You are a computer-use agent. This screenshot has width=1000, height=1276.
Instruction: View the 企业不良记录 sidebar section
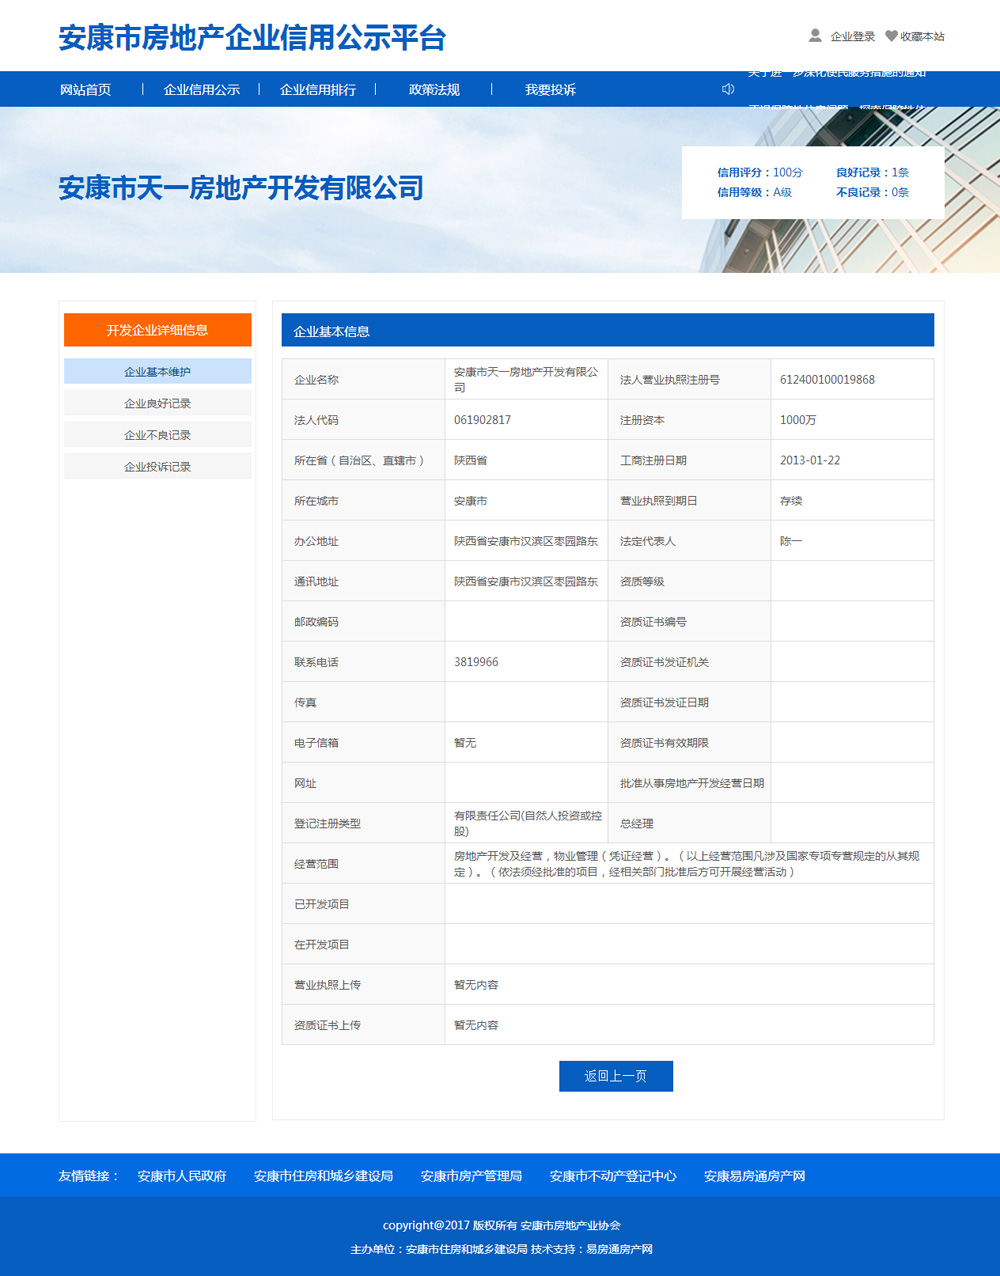[157, 435]
